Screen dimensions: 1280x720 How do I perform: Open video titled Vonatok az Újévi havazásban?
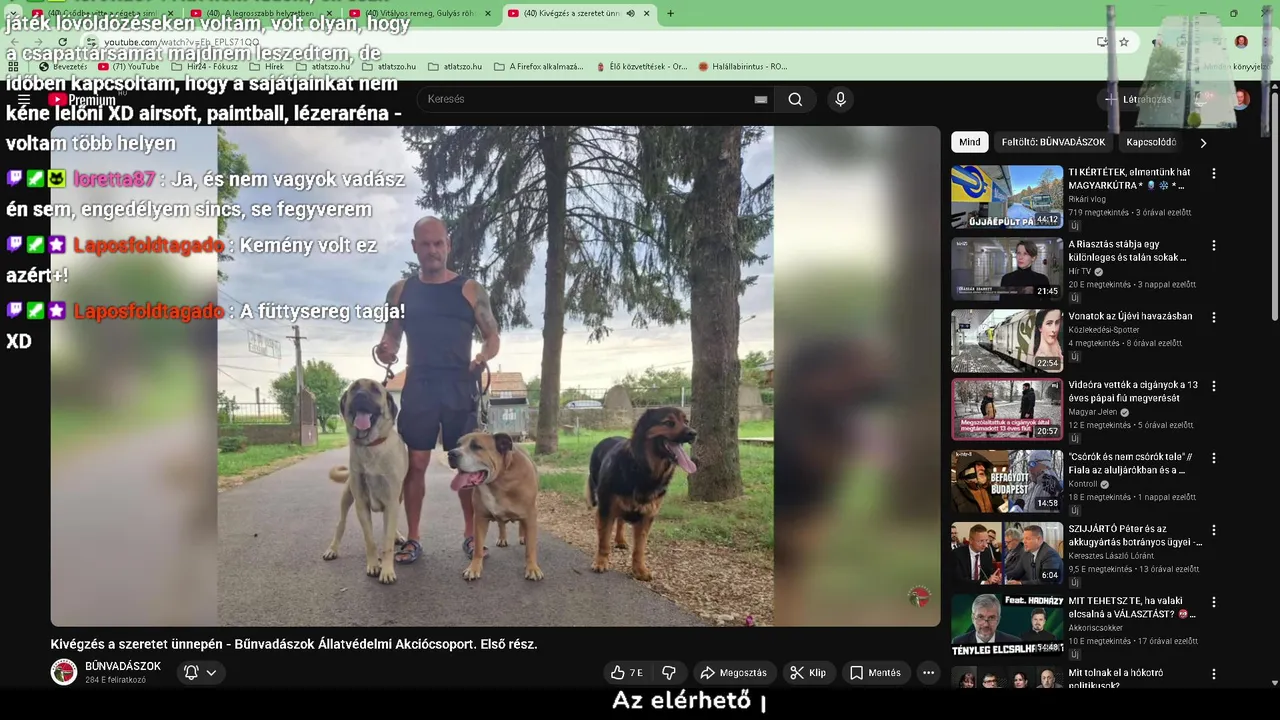point(1130,316)
